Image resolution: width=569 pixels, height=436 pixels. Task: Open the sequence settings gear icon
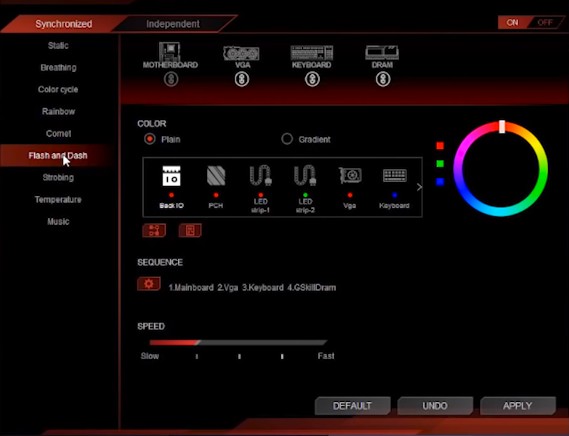click(x=149, y=284)
